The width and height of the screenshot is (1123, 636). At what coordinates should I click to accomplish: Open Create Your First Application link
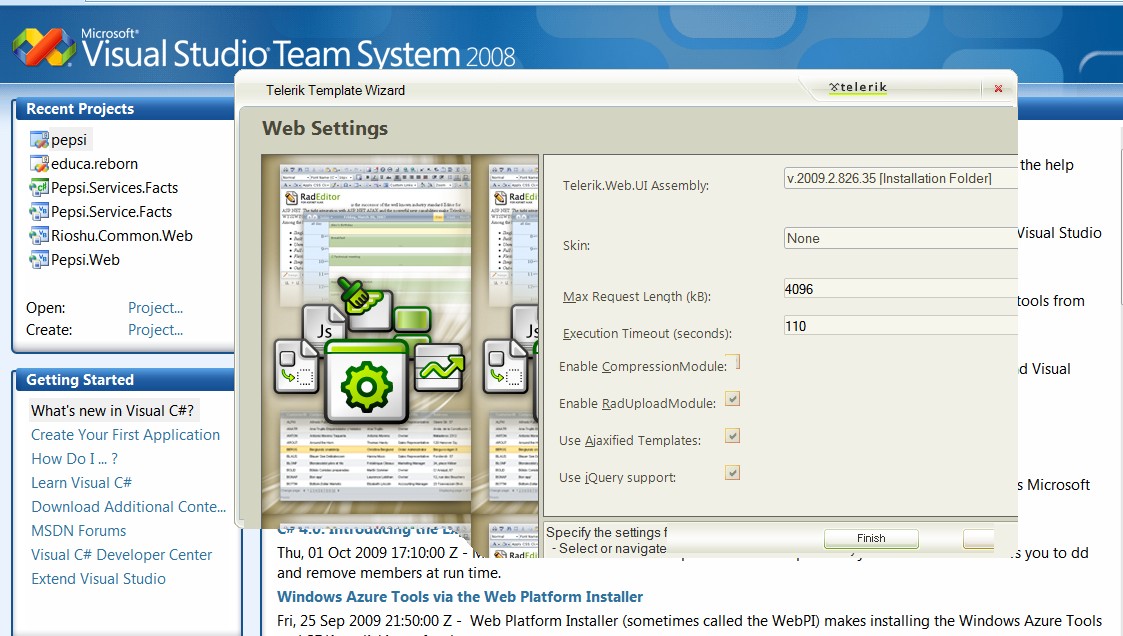click(125, 435)
